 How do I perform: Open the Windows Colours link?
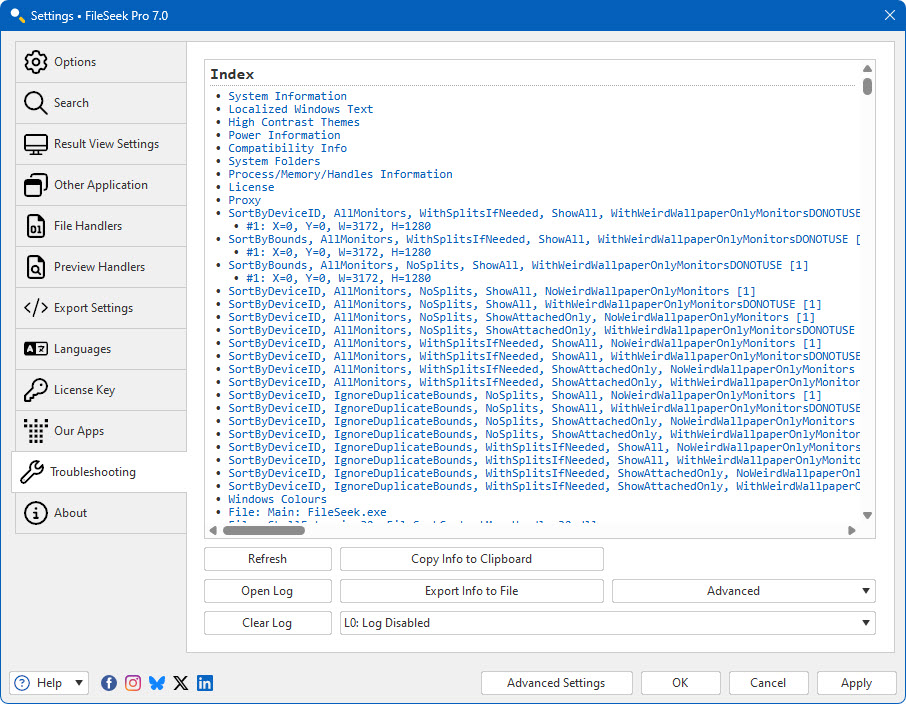[x=277, y=499]
